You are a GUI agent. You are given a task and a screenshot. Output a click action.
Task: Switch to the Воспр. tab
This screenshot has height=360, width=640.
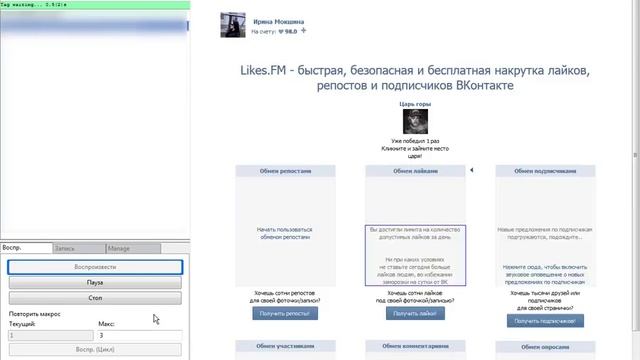[27, 248]
